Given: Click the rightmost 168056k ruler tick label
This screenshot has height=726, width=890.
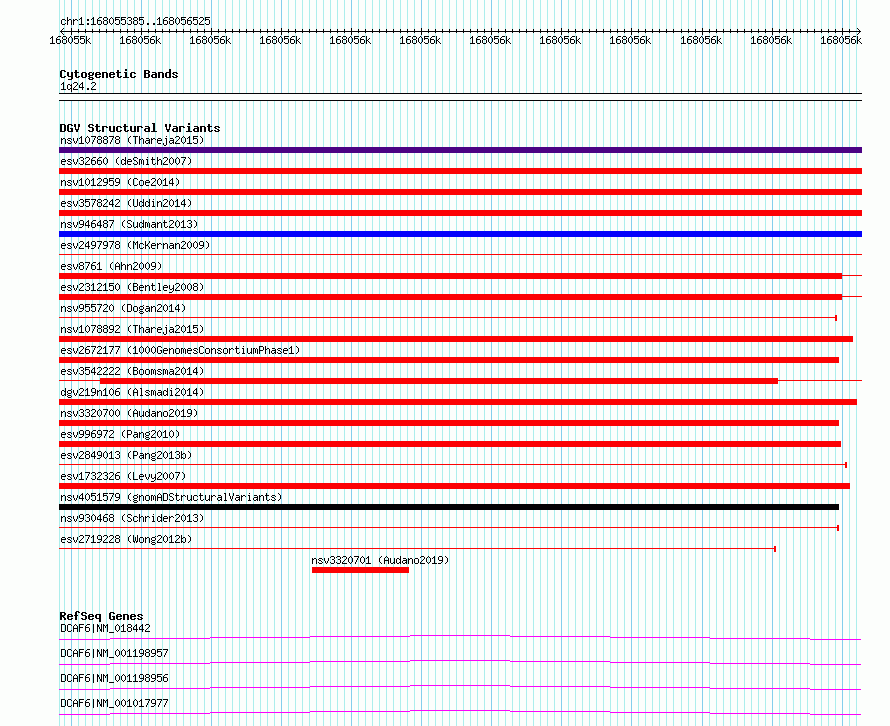Looking at the screenshot, I should [841, 40].
